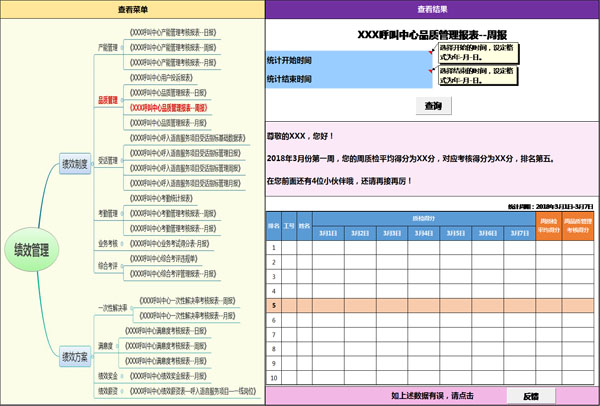Switch to the 查看菜单 panel header
Screen dimensions: 600x406
pyautogui.click(x=132, y=8)
